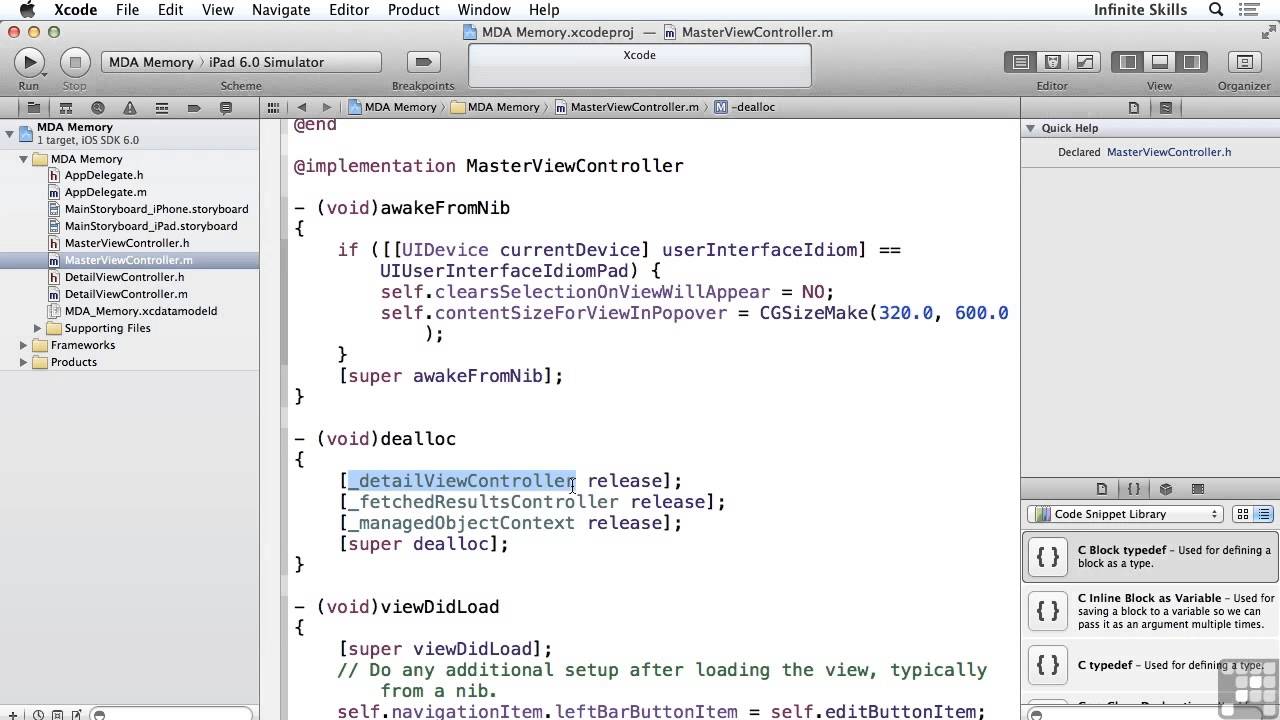
Task: Collapse the Quick Help section
Action: (1030, 128)
